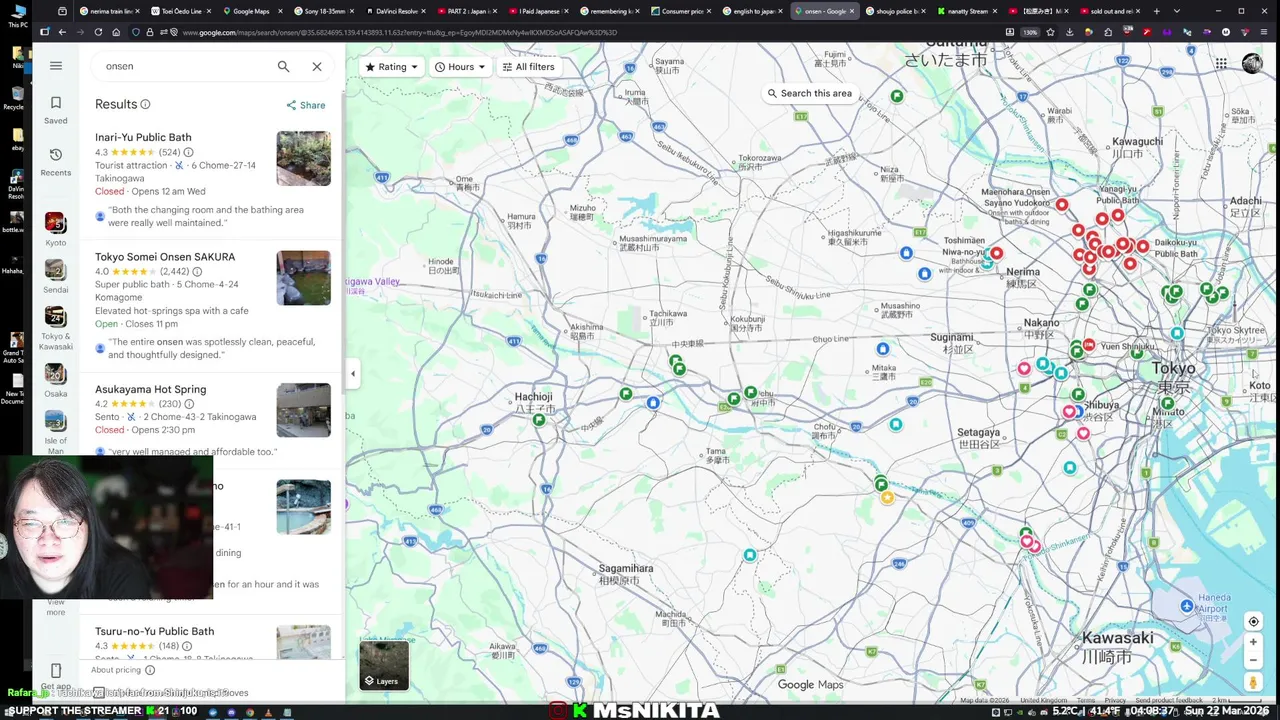Open Google account avatar menu

1252,64
